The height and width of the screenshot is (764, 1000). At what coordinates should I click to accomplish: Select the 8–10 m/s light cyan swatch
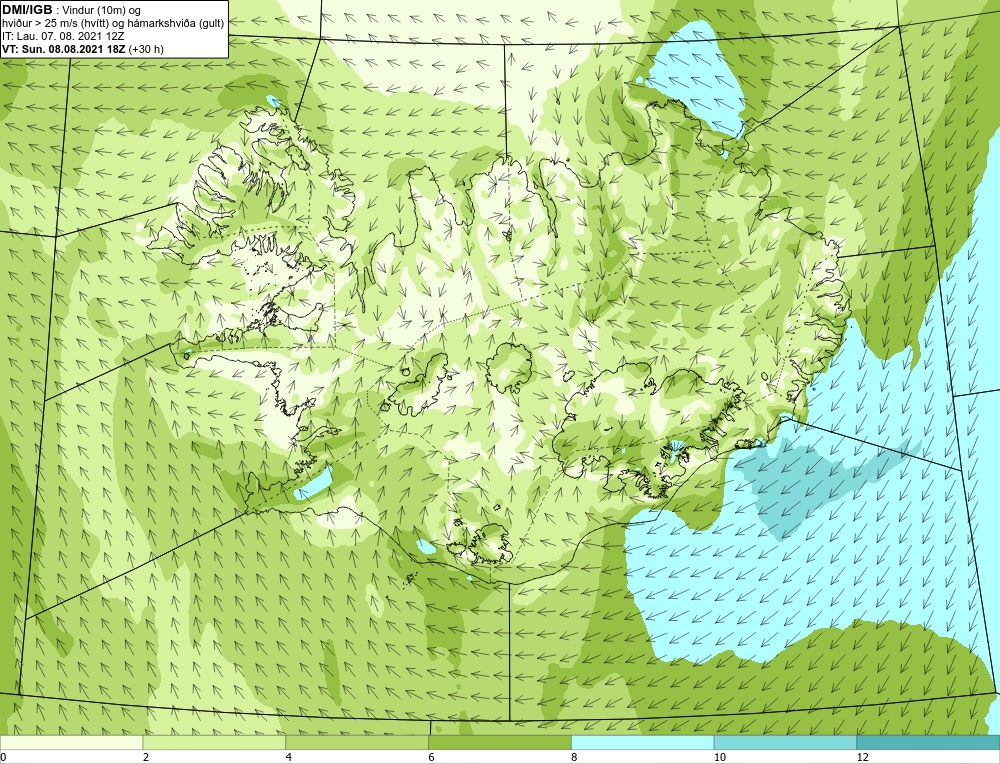click(643, 742)
